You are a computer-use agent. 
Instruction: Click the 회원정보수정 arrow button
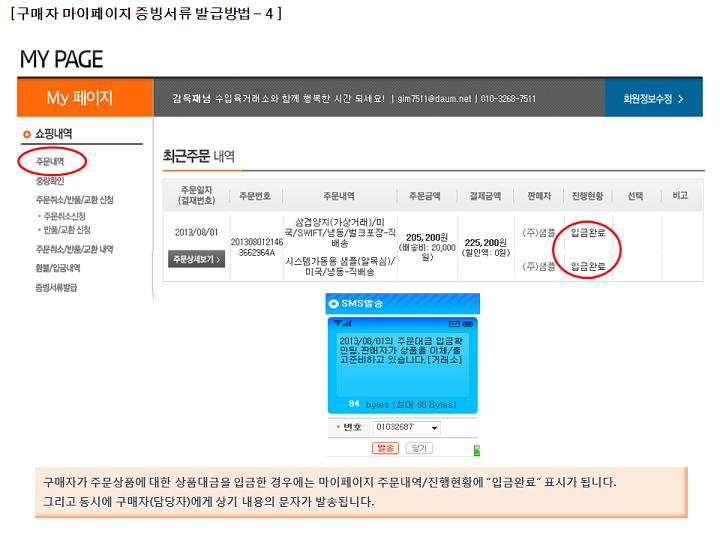654,99
